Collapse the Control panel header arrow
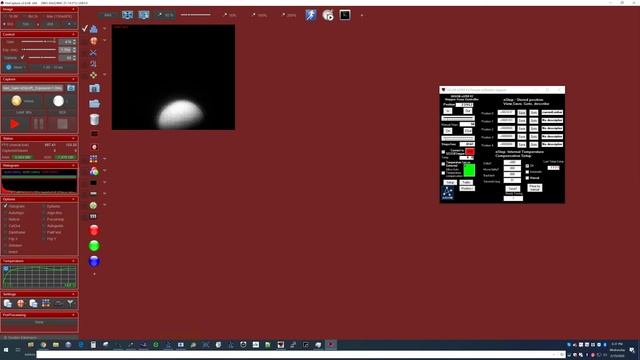Image resolution: width=640 pixels, height=360 pixels. 73,34
